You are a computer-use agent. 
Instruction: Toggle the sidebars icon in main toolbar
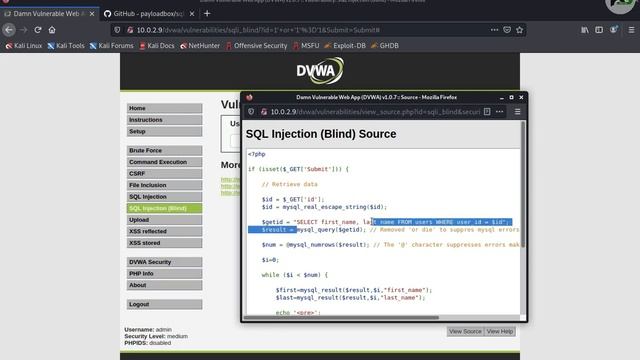click(x=599, y=30)
